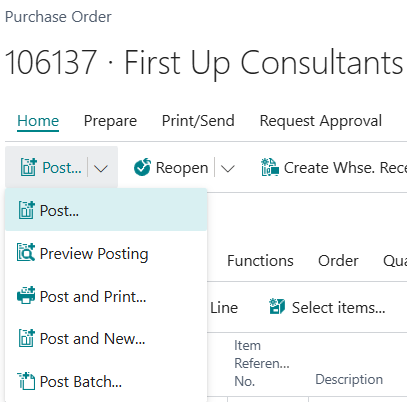Image resolution: width=407 pixels, height=402 pixels.
Task: Open the Functions lines menu
Action: [x=260, y=261]
